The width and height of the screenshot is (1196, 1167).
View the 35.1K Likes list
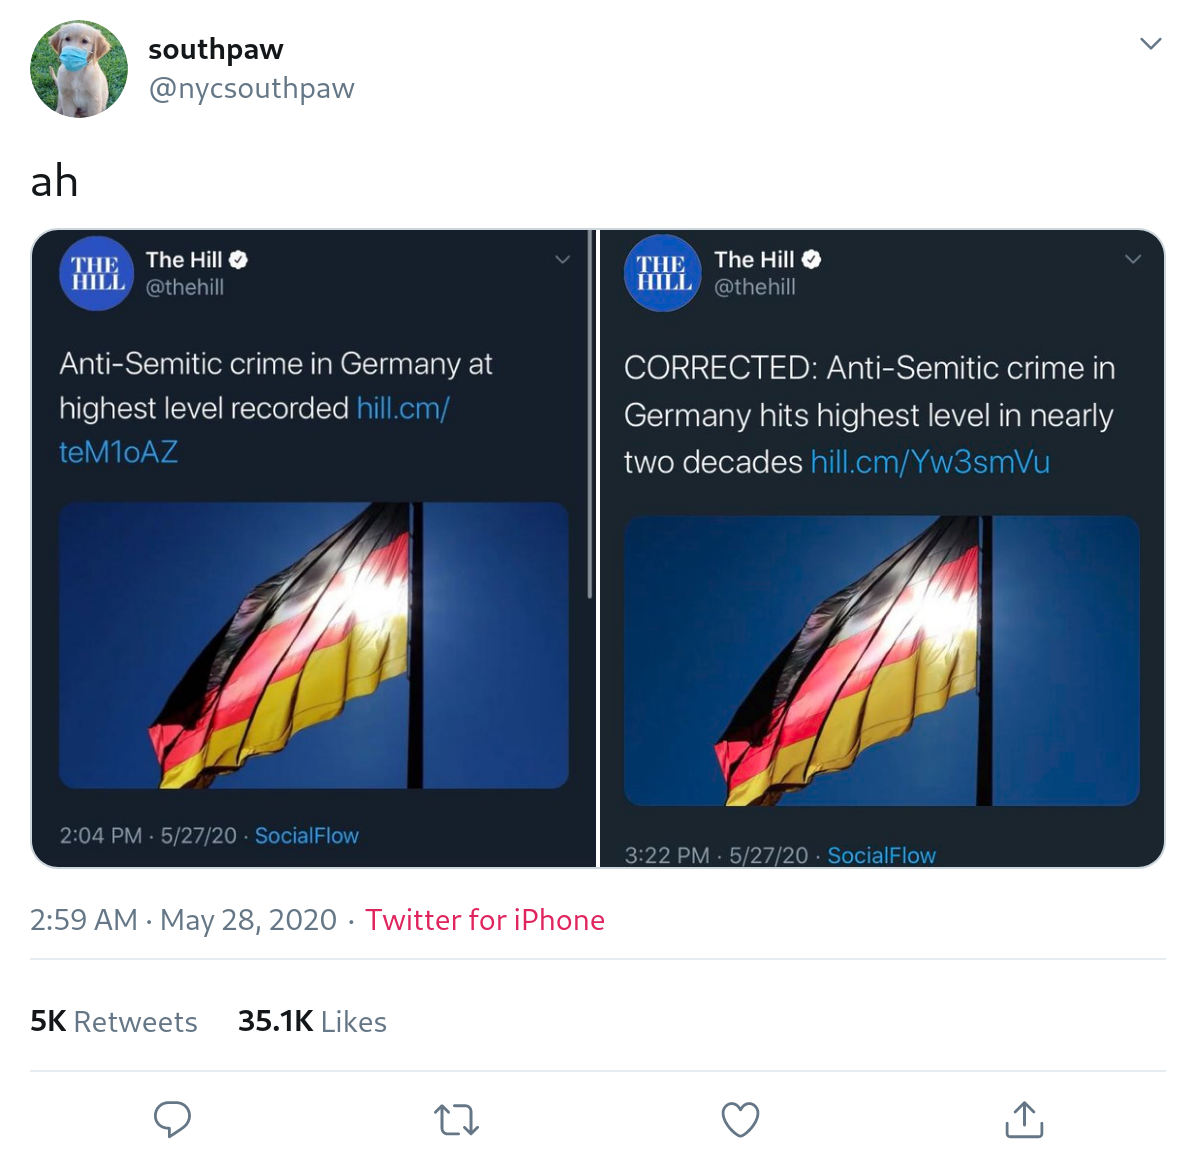312,1021
